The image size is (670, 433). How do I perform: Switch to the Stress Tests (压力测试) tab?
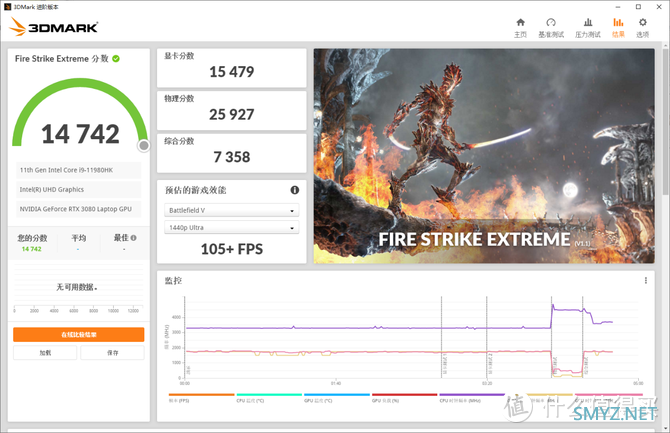click(x=588, y=28)
